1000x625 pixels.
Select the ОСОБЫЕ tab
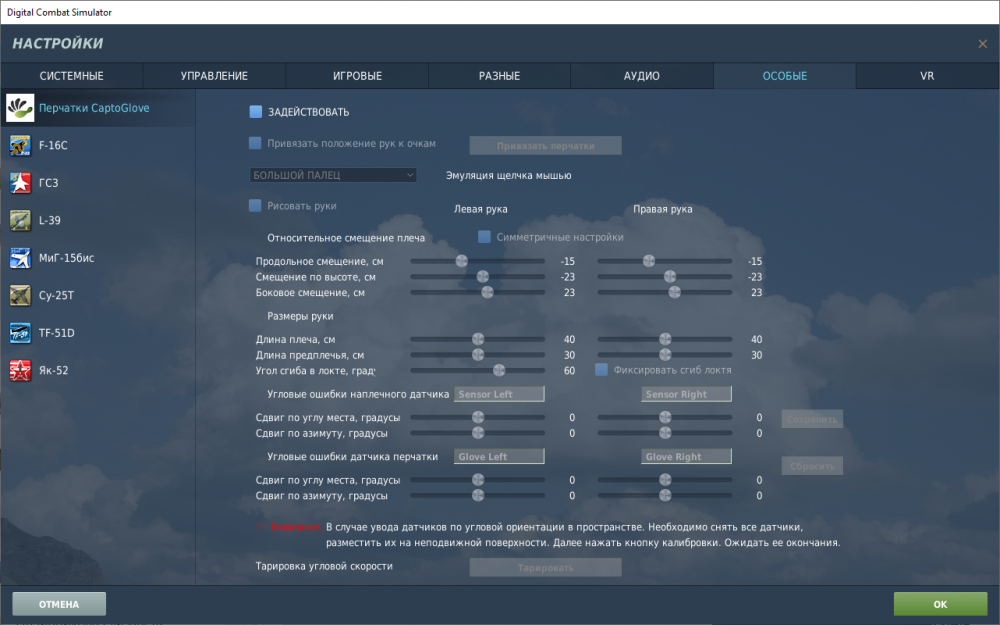click(x=784, y=76)
